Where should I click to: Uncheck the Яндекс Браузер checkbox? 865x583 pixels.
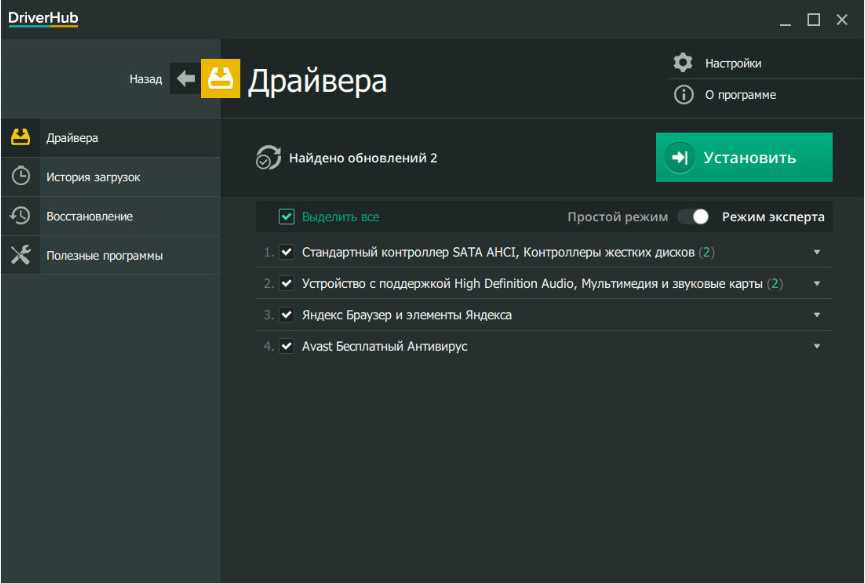(287, 315)
